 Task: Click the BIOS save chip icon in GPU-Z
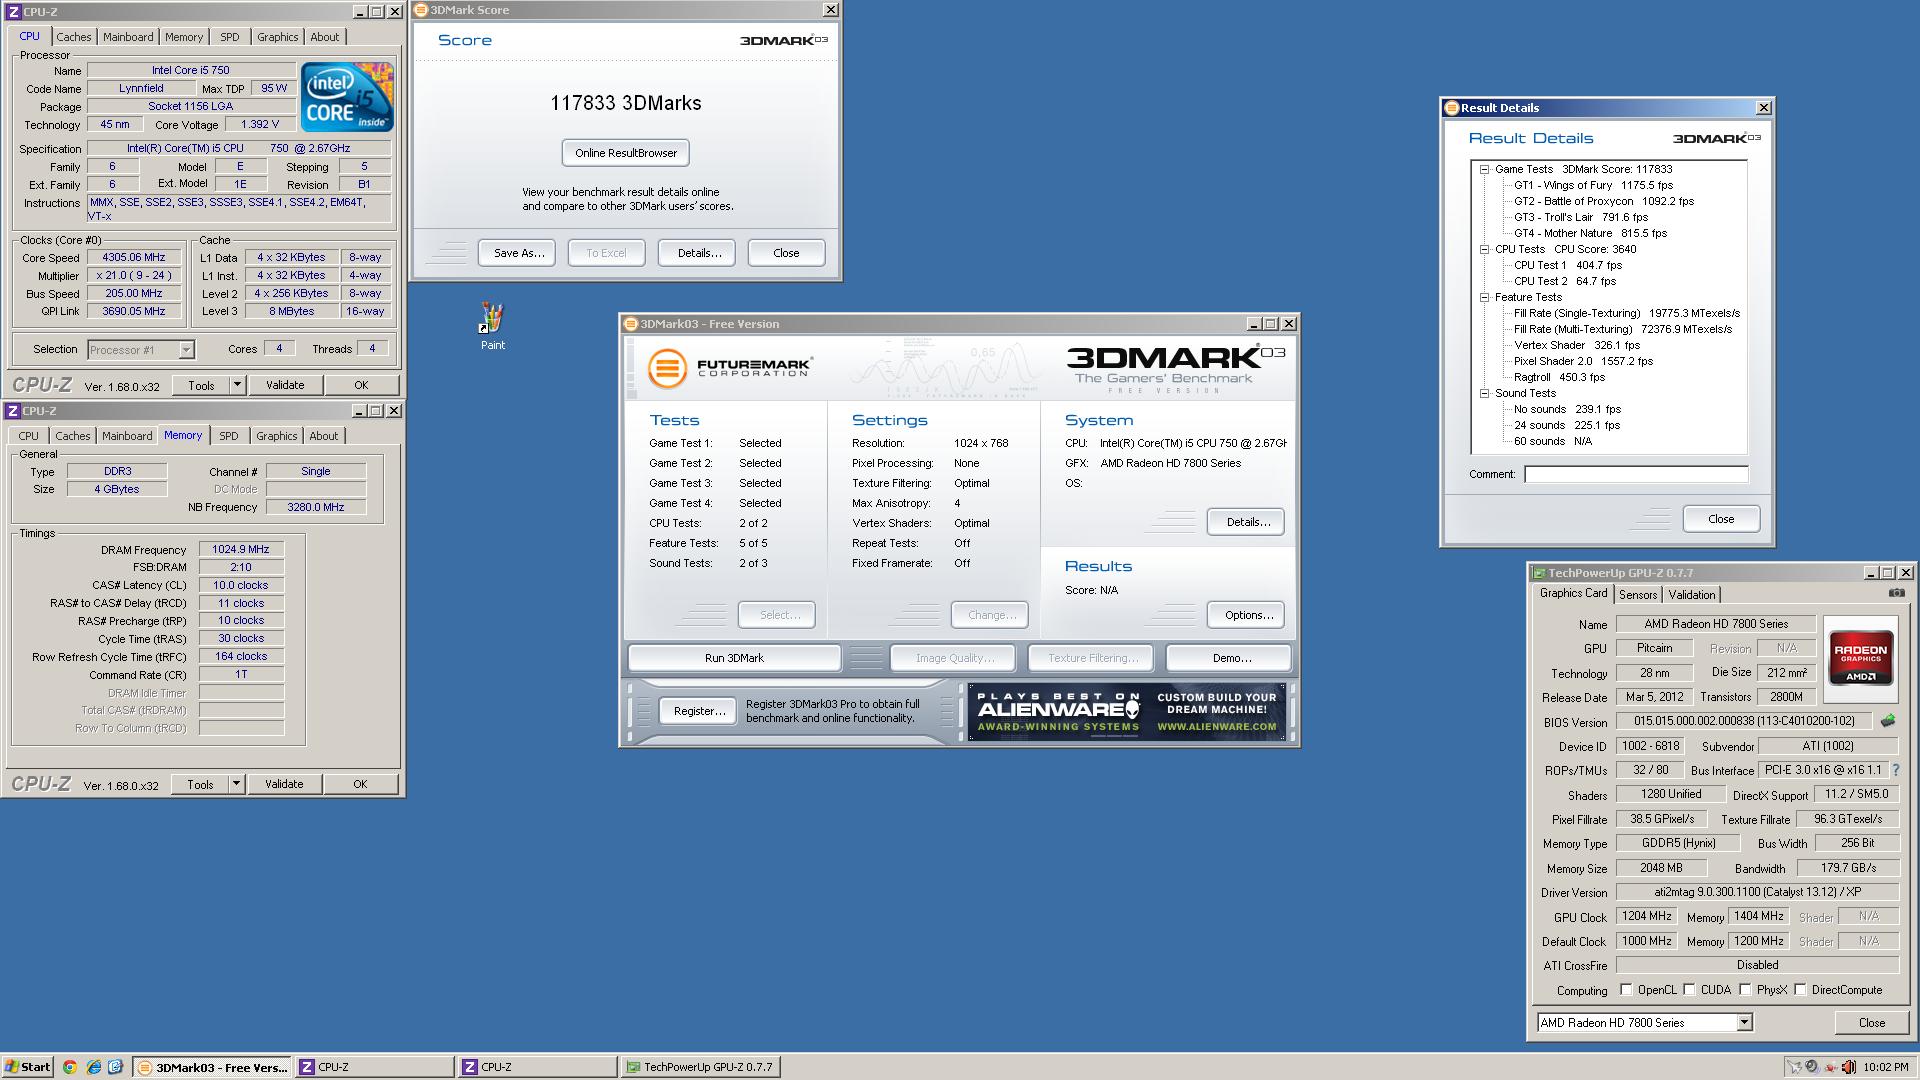click(1888, 721)
